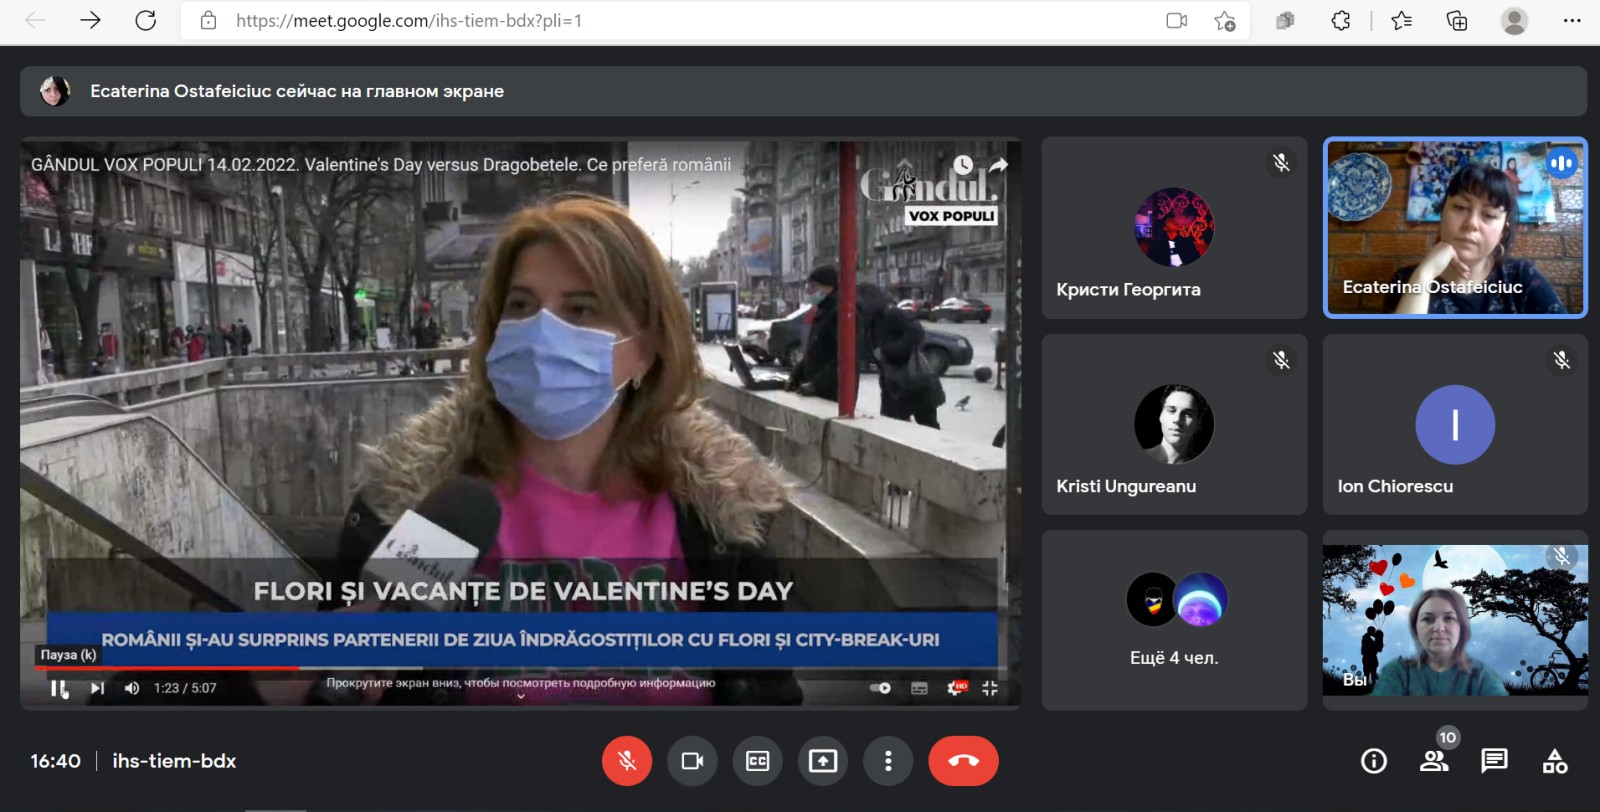Exit full screen in video player

point(990,688)
